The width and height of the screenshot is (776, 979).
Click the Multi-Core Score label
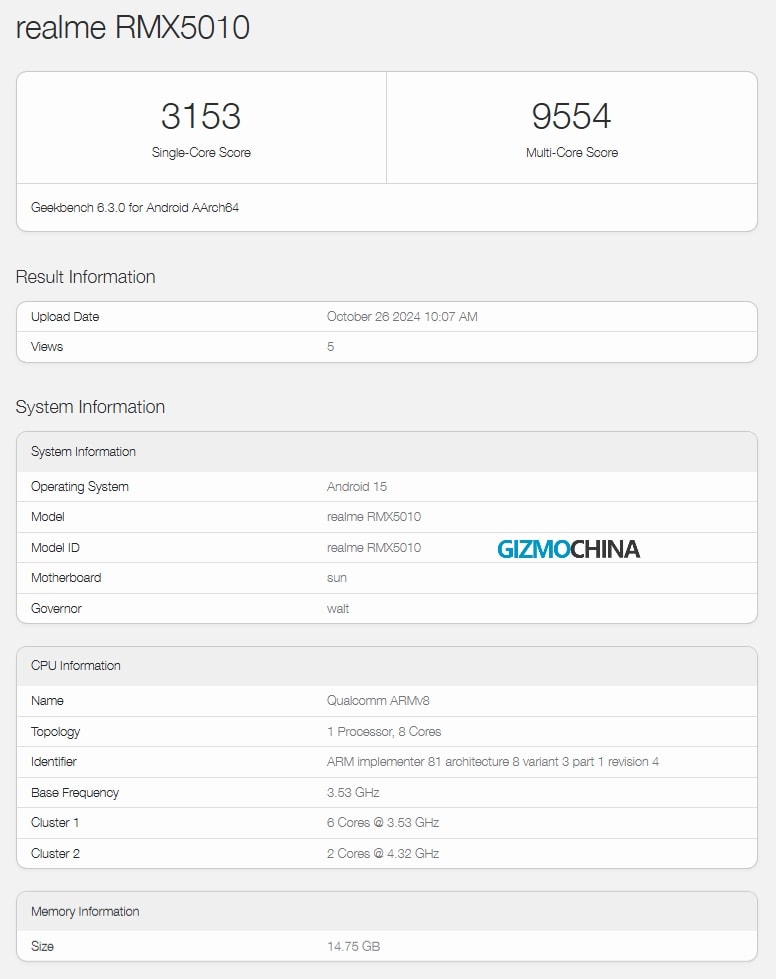(x=571, y=153)
